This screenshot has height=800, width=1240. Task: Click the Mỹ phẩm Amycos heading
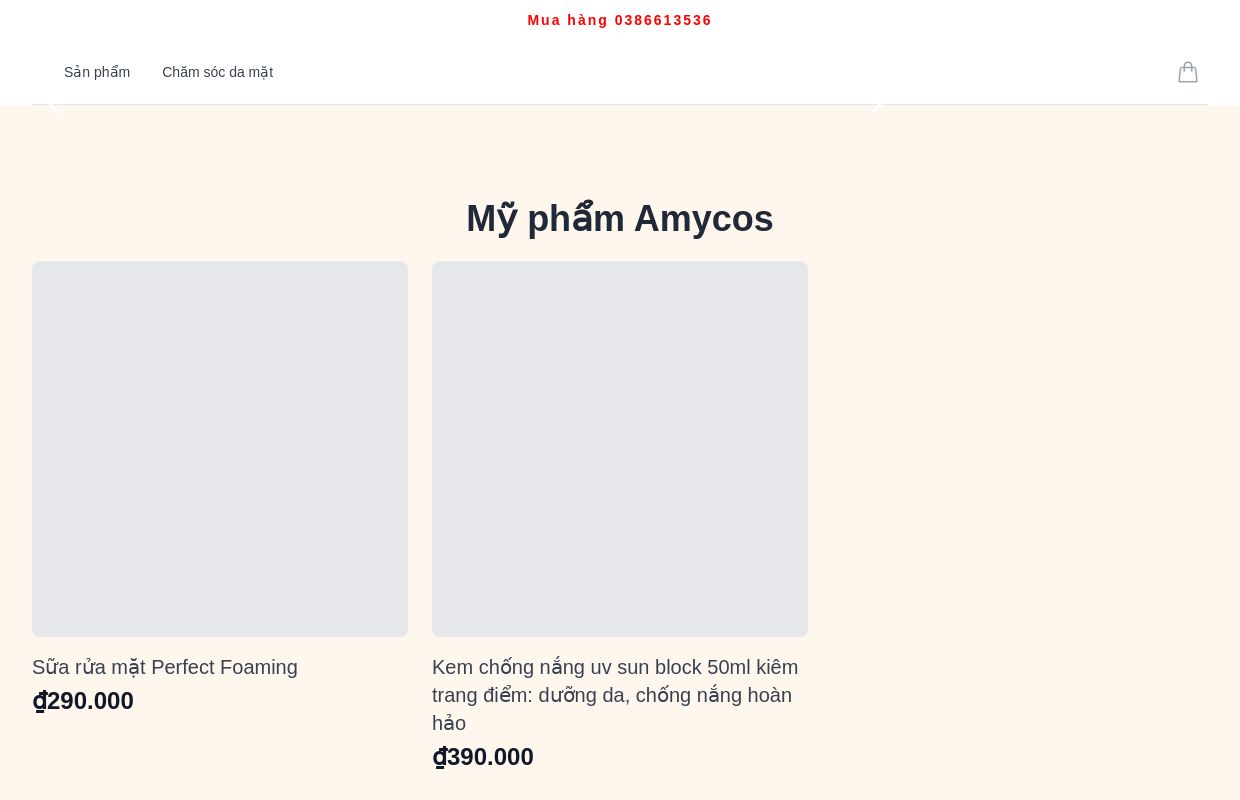tap(620, 218)
